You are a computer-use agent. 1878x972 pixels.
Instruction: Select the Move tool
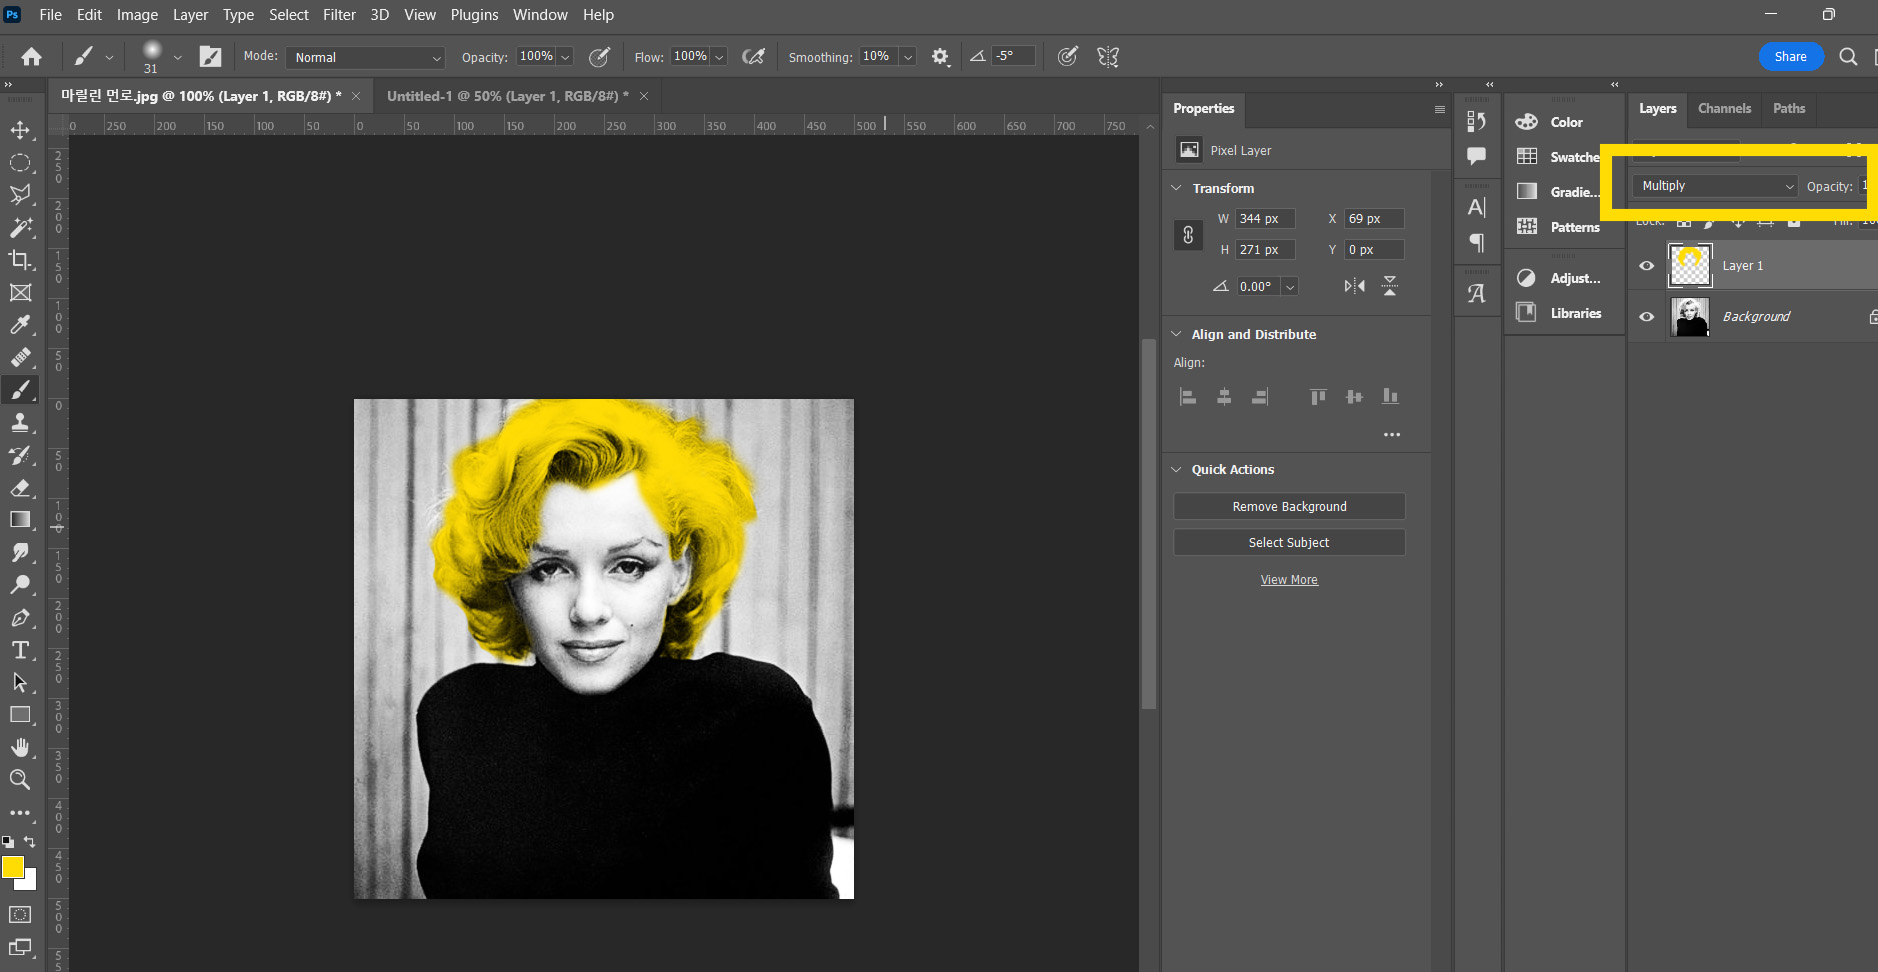[20, 130]
